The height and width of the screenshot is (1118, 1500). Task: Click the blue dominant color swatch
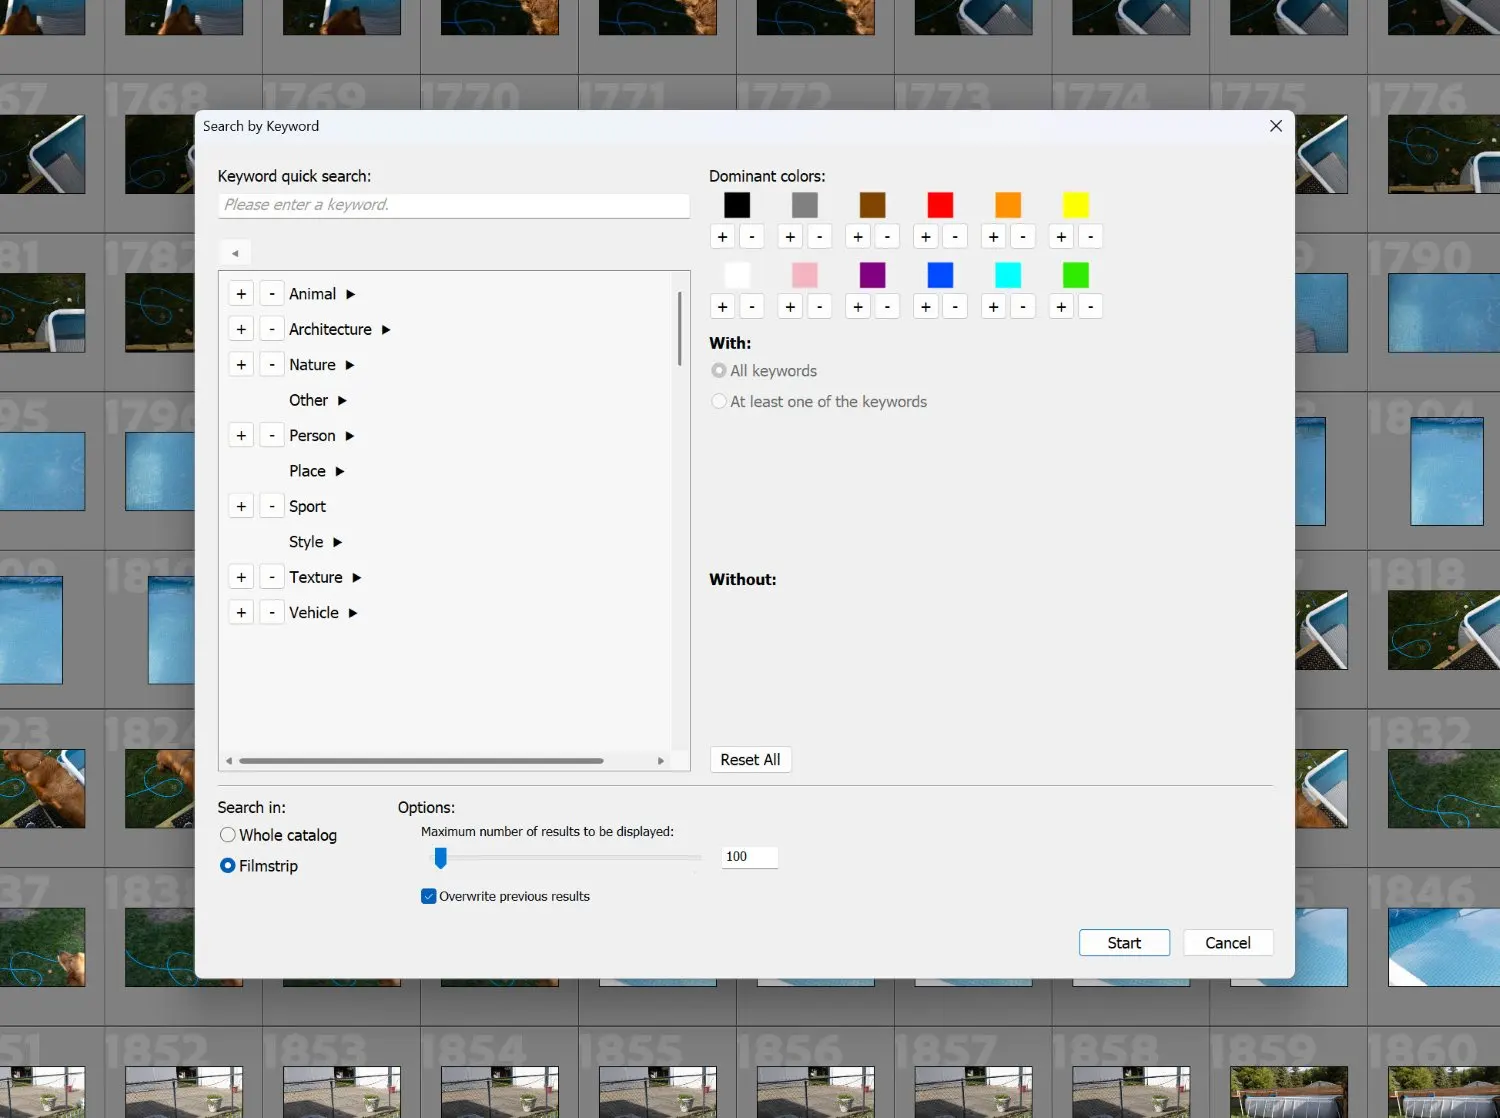[940, 274]
